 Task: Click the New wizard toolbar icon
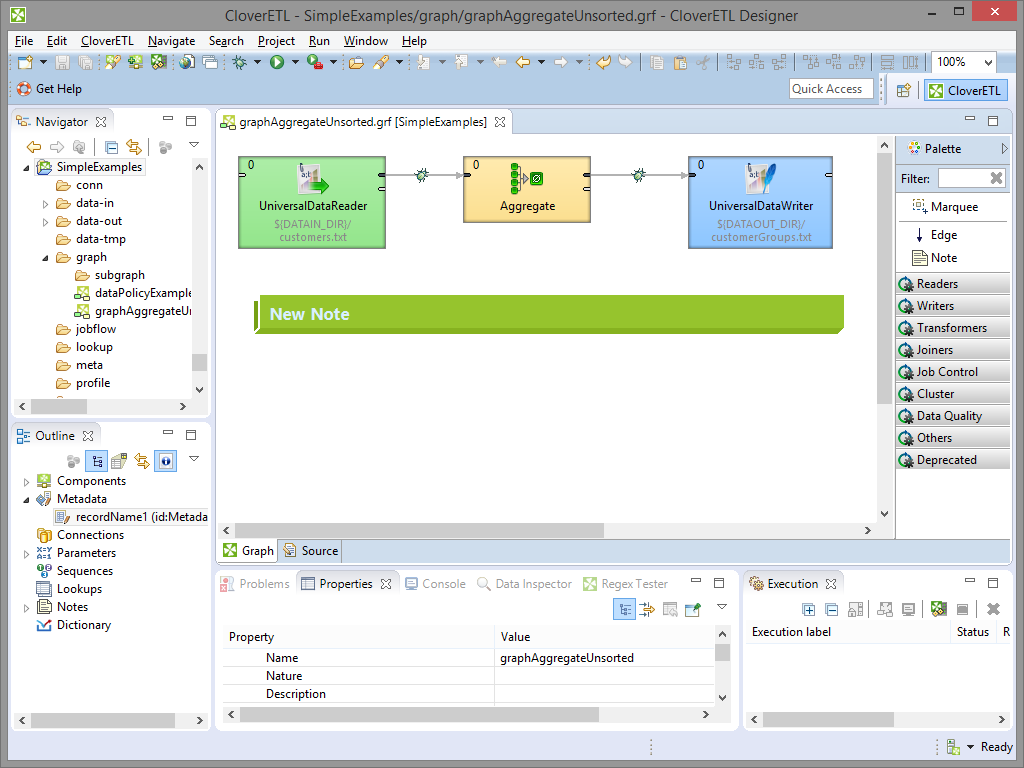point(25,62)
